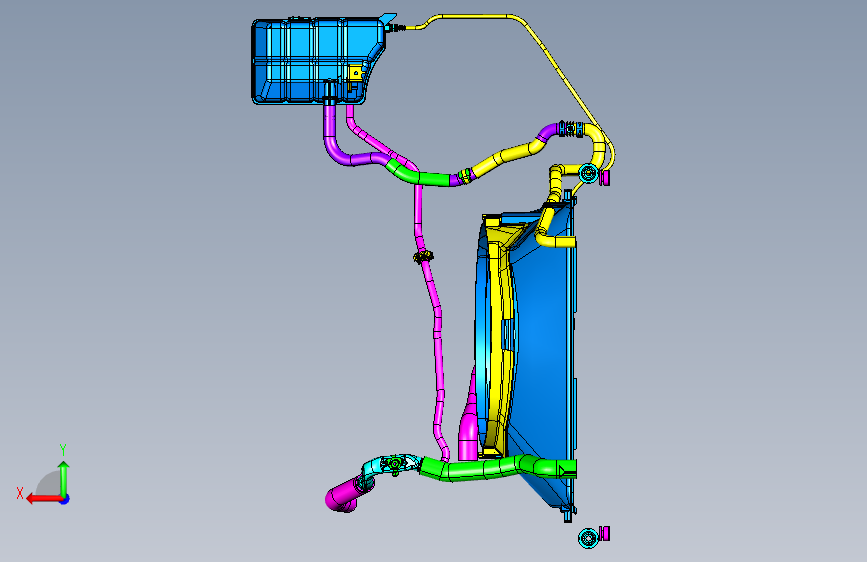Click the green "Y" axis label
Image resolution: width=867 pixels, height=562 pixels.
(x=63, y=450)
